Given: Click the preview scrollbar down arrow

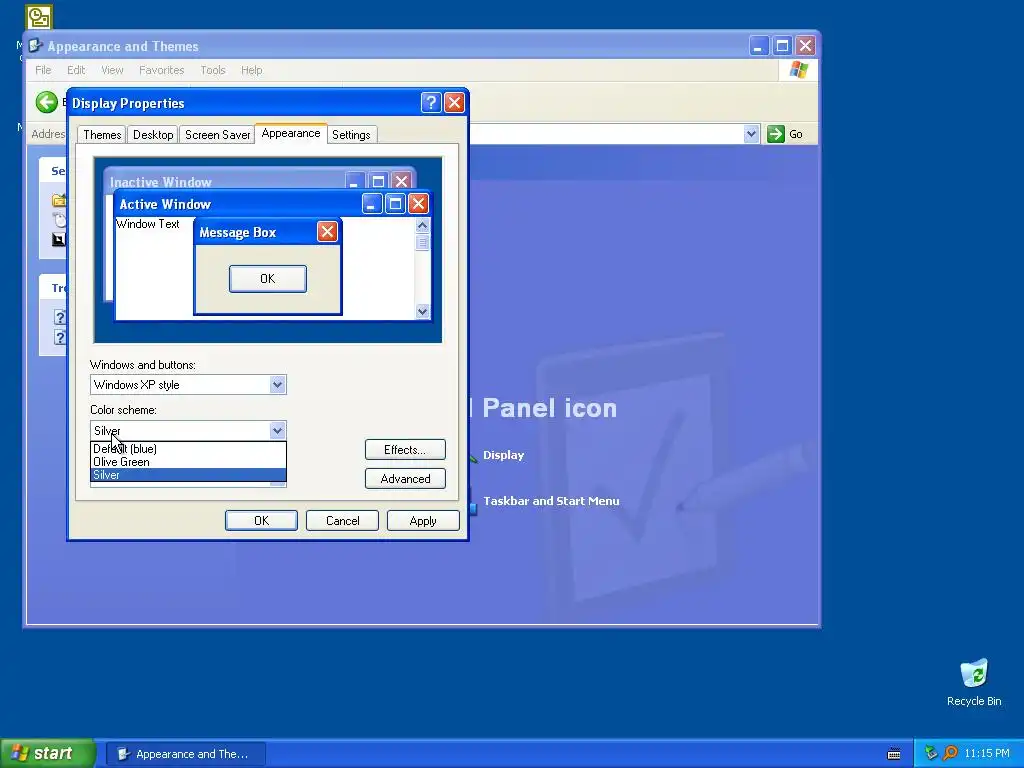Looking at the screenshot, I should [x=423, y=311].
